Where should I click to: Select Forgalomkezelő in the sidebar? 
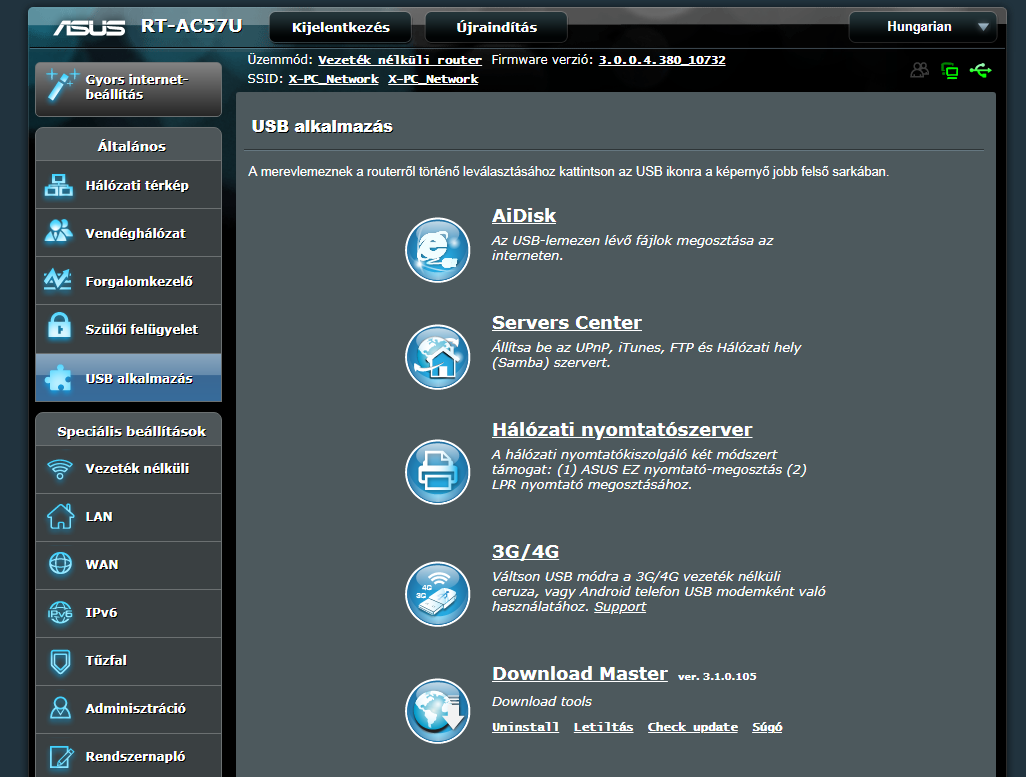click(x=128, y=281)
